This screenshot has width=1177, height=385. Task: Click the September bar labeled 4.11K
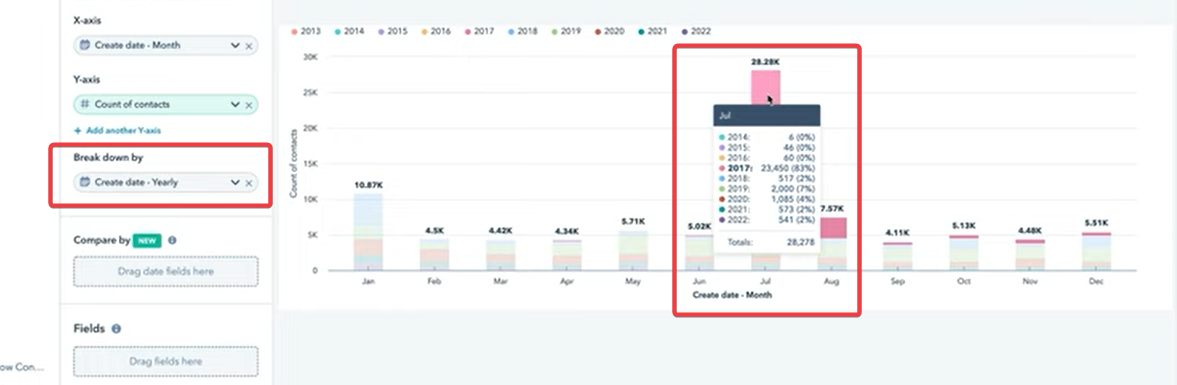[x=898, y=256]
